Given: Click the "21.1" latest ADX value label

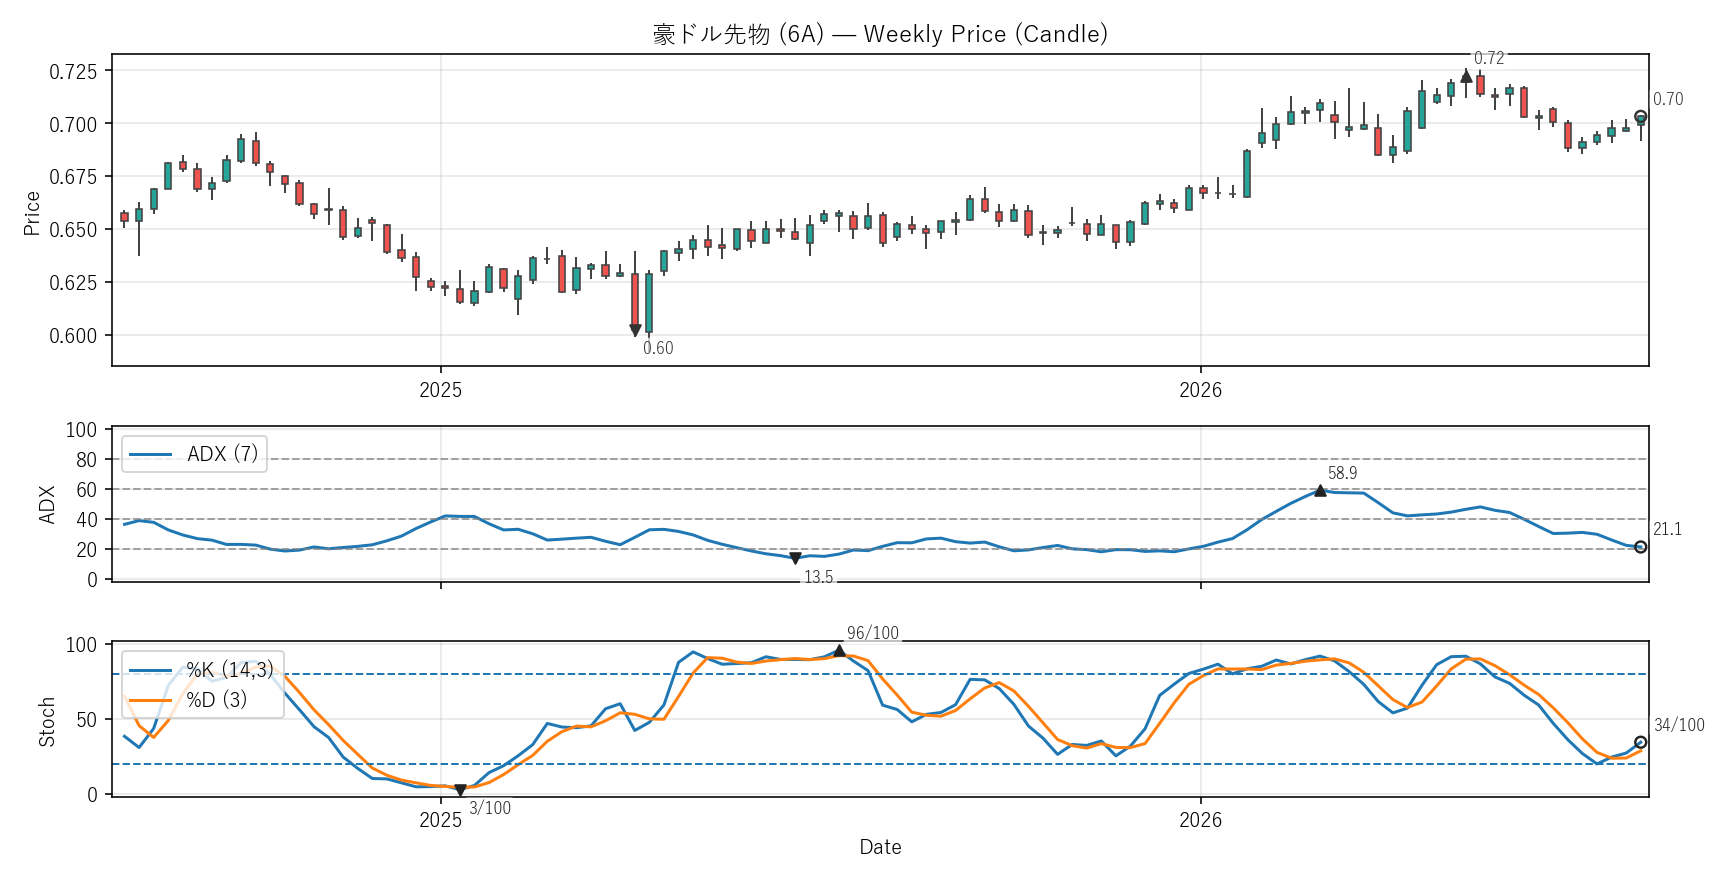Looking at the screenshot, I should (1667, 529).
